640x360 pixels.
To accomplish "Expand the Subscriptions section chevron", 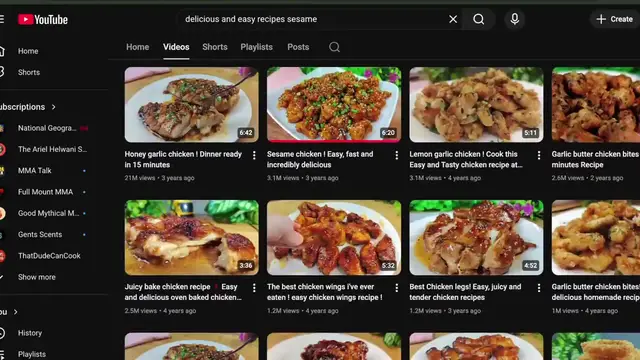I will pos(53,107).
